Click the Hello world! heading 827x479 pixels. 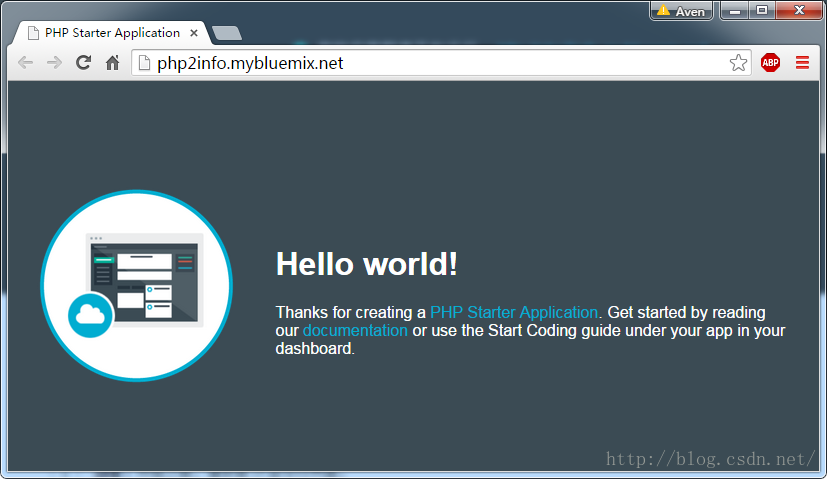tap(367, 264)
